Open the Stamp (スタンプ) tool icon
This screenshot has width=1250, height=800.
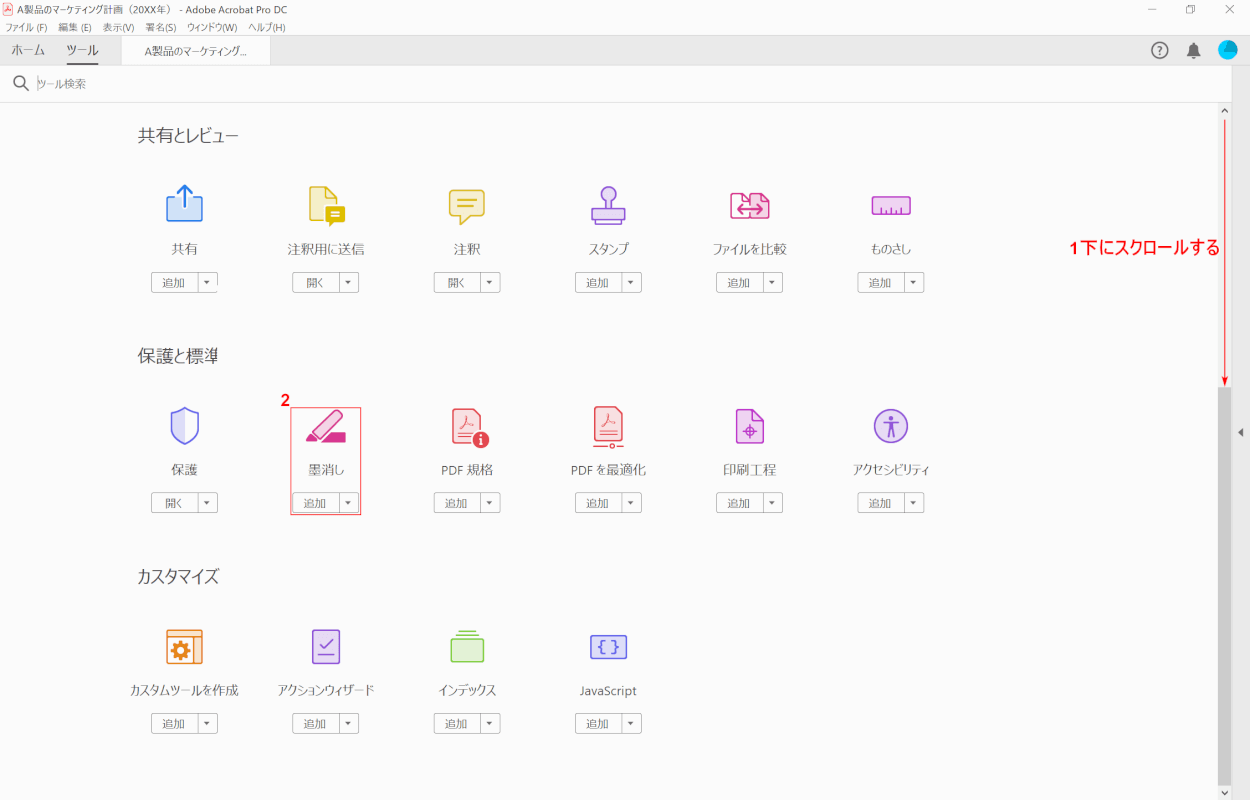pos(608,206)
